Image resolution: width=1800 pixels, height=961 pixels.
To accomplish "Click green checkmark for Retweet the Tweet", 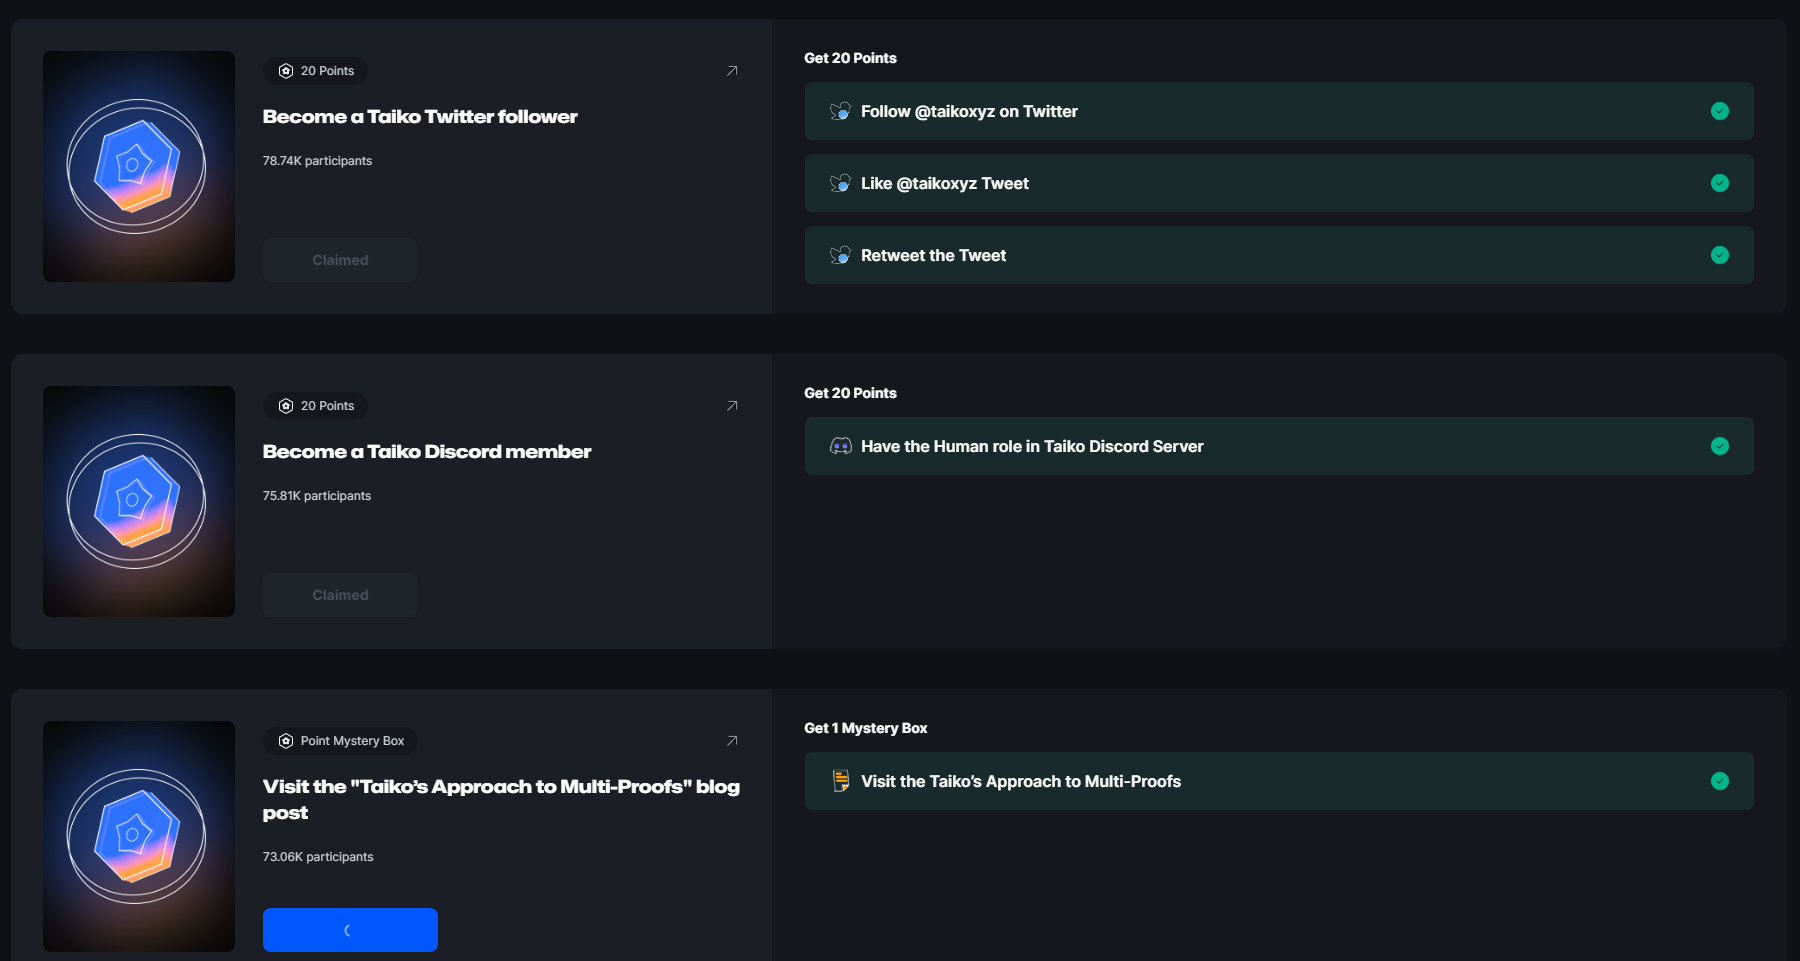I will click(1720, 255).
